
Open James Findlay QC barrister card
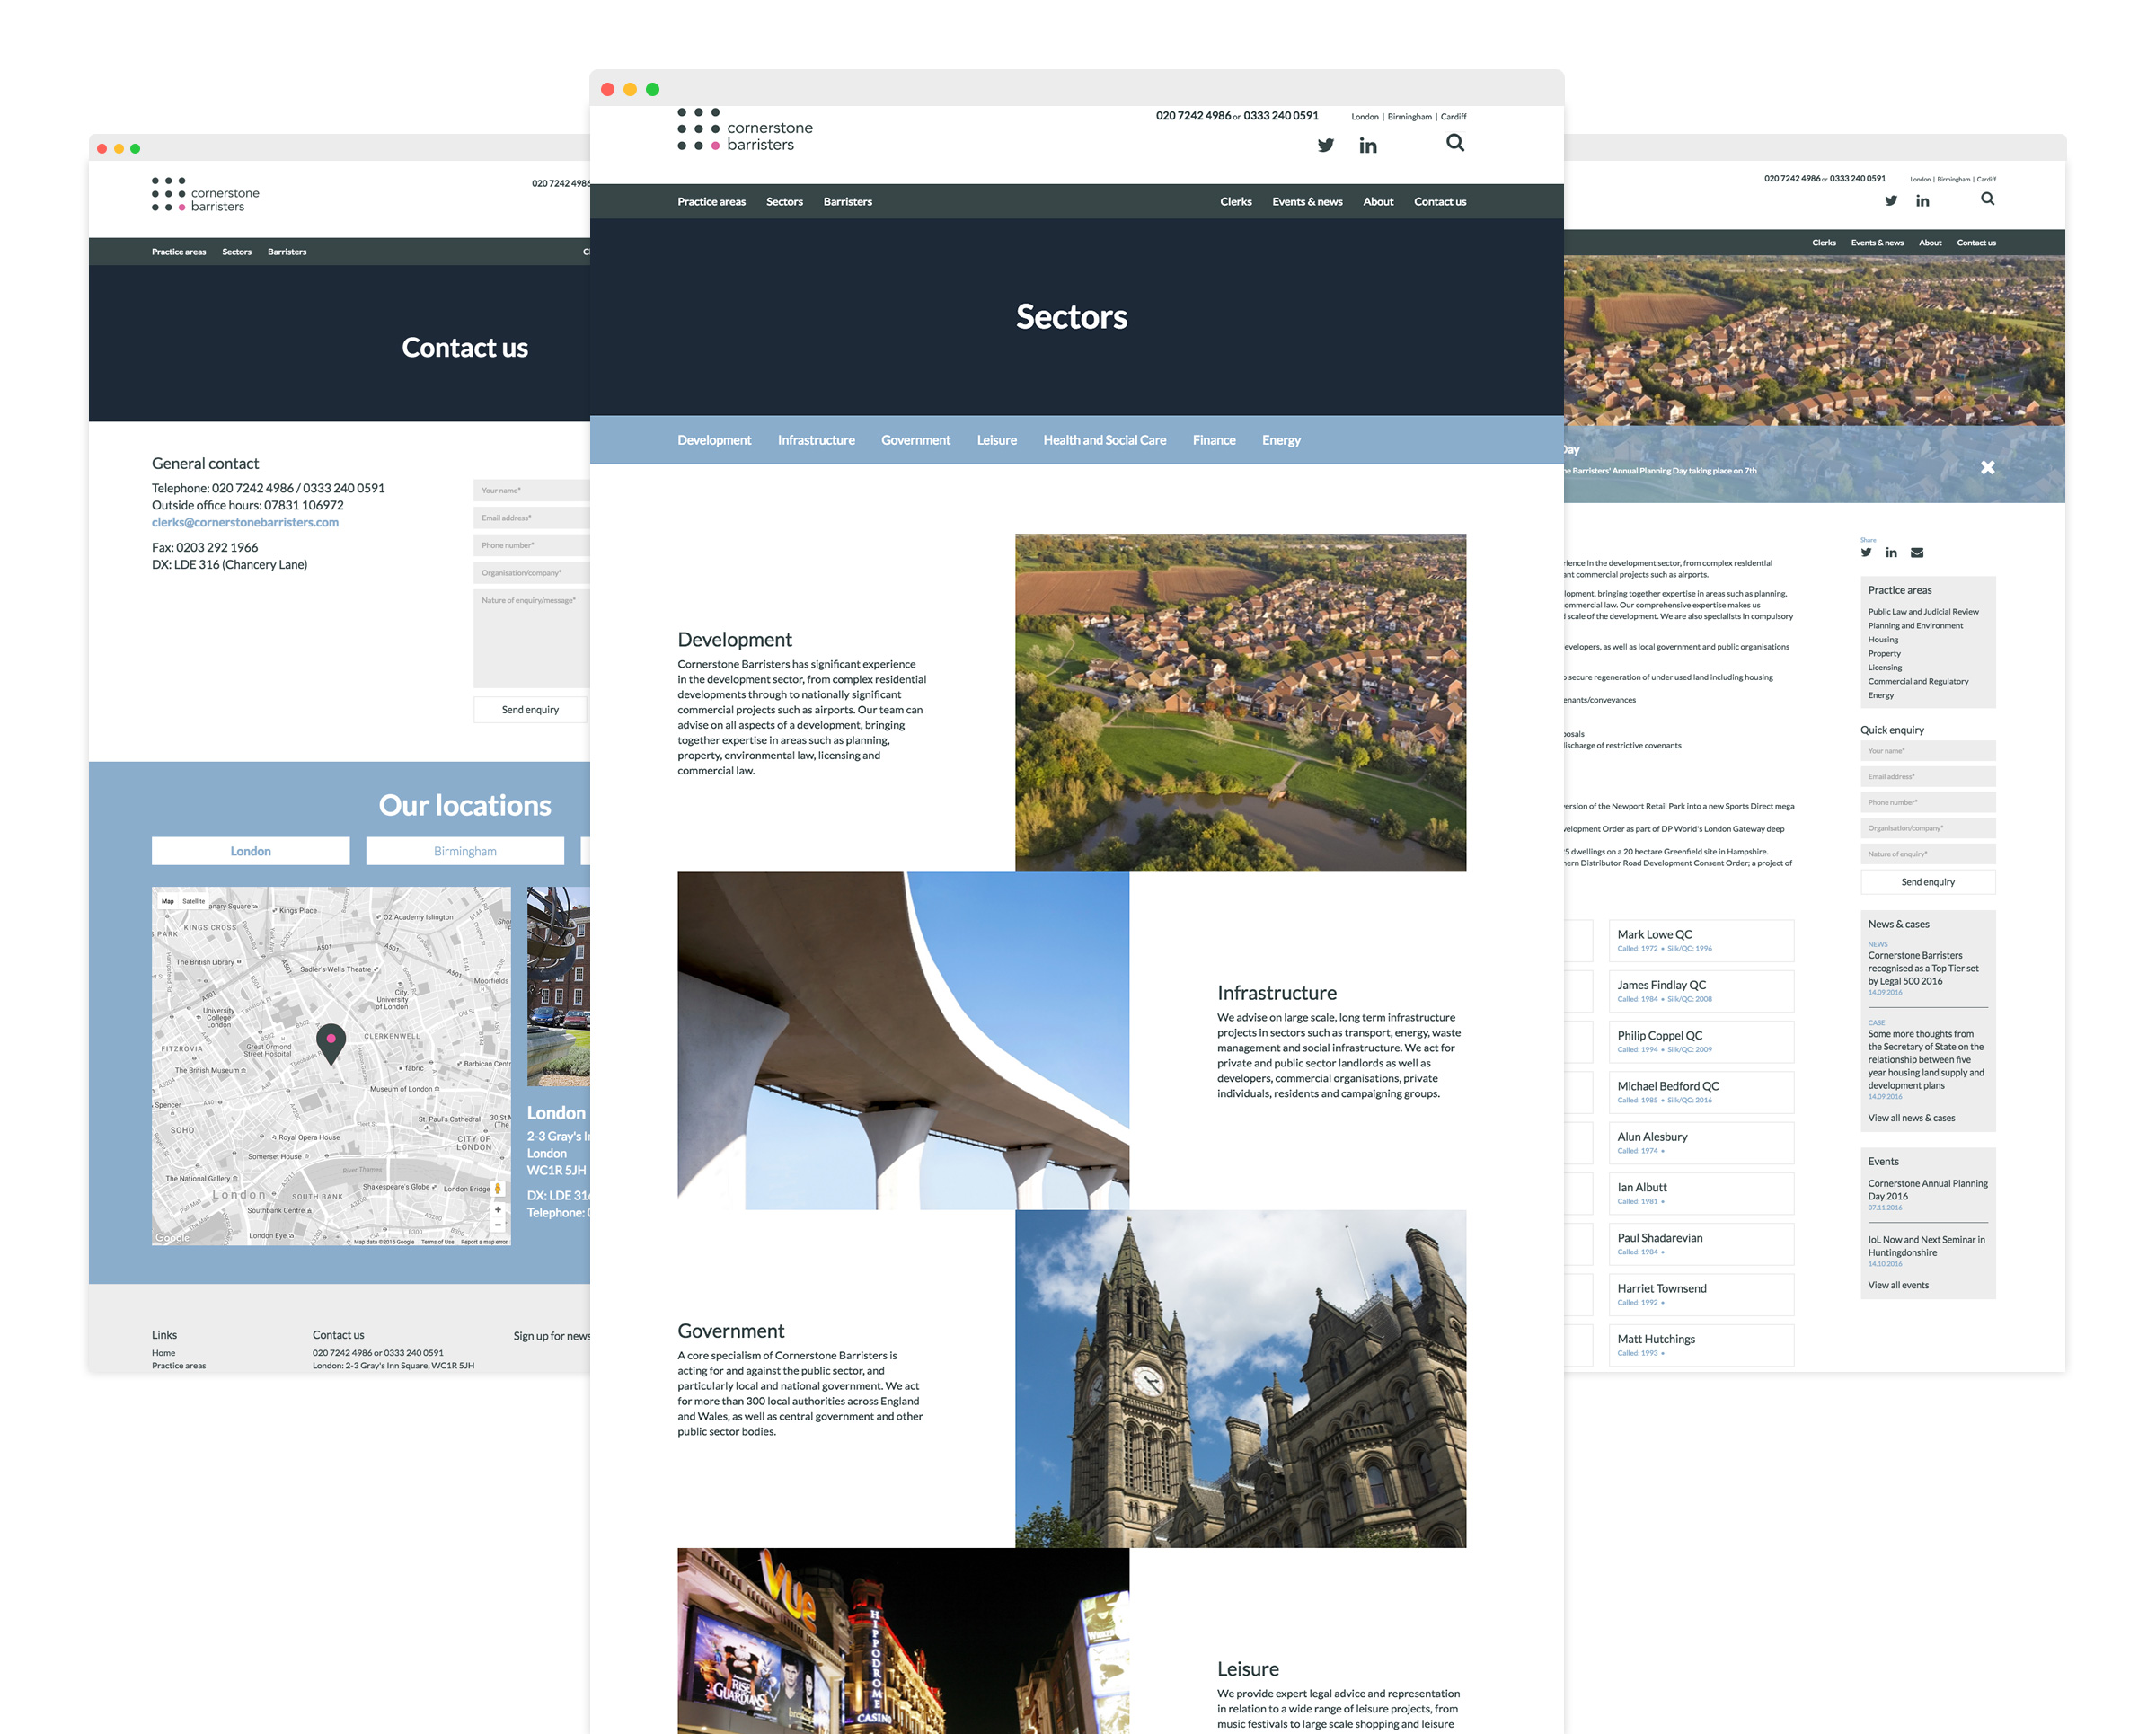[x=1701, y=991]
